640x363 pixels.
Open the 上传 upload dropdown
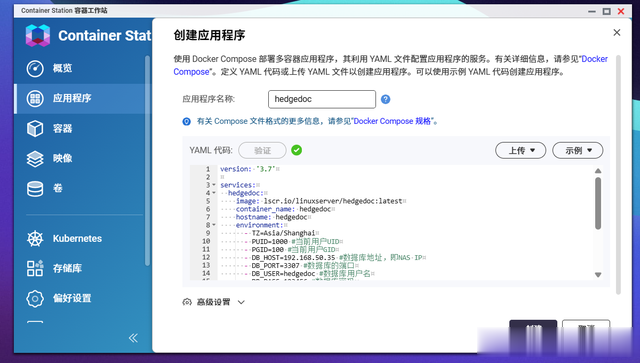tap(520, 150)
